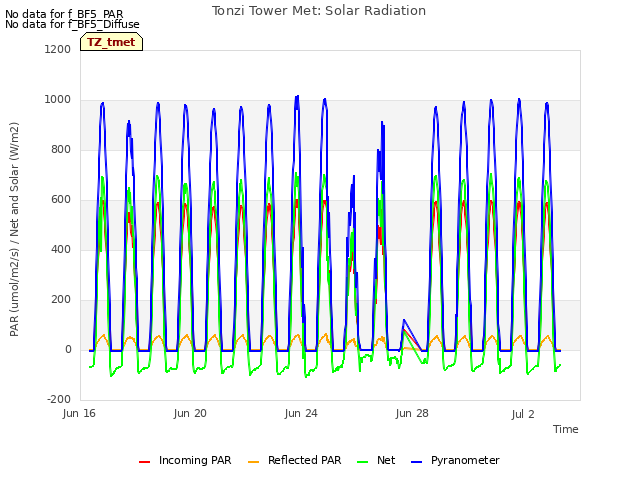Screen dimensions: 640x480
Task: Click the -200 y-axis tick label
Action: 59,399
